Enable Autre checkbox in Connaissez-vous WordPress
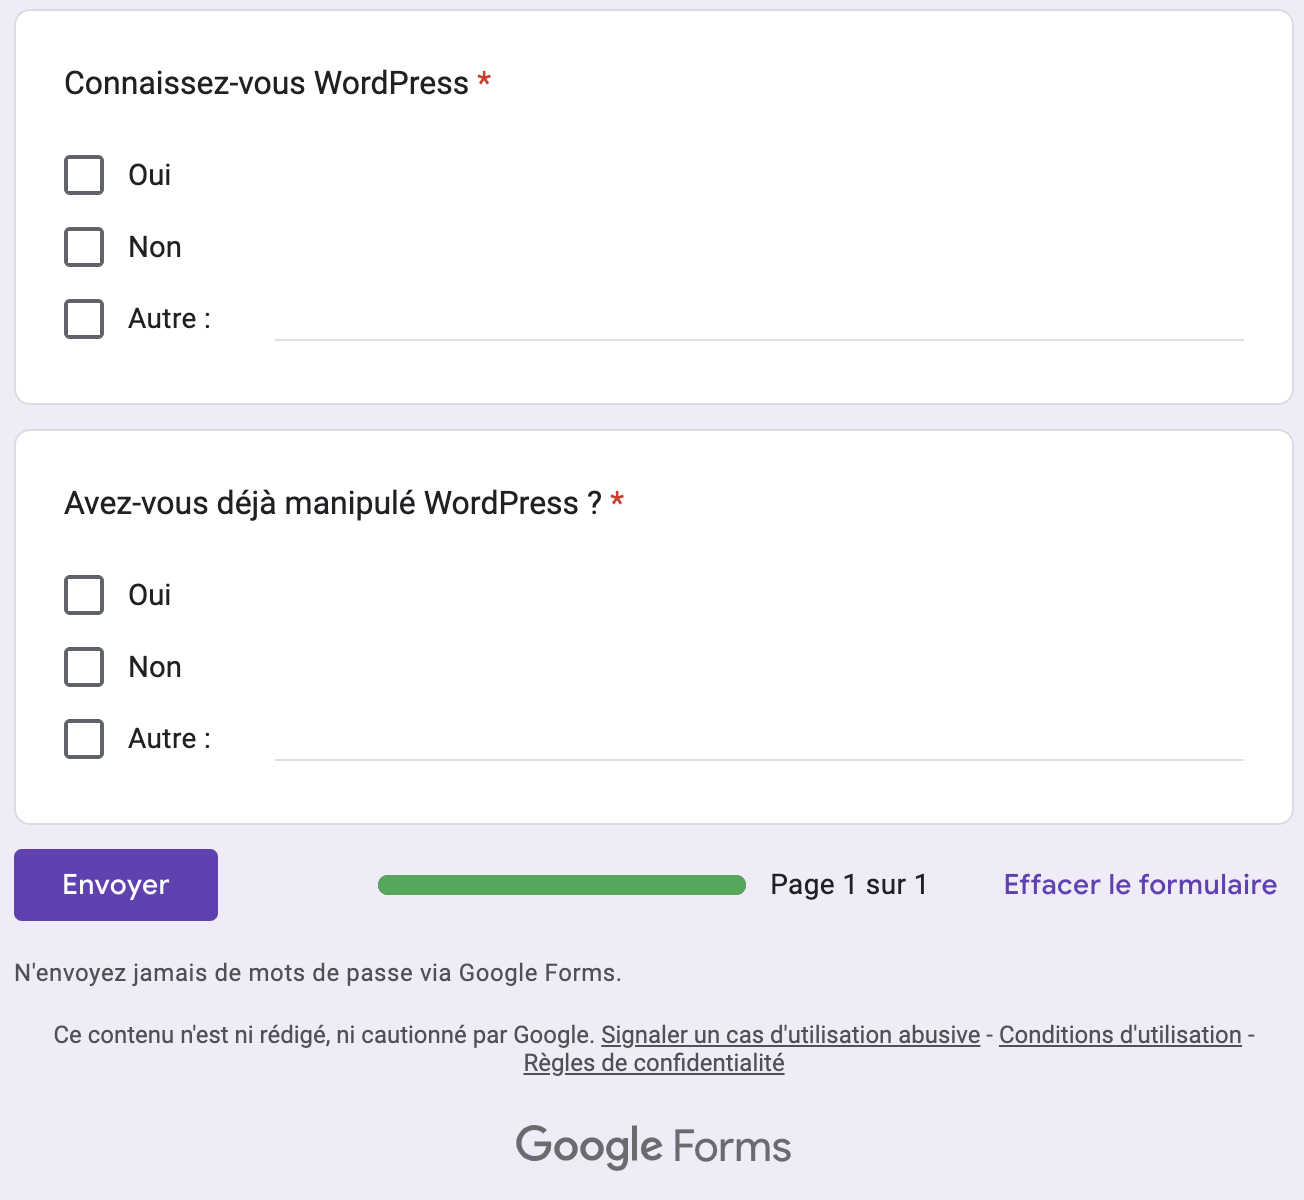 84,319
